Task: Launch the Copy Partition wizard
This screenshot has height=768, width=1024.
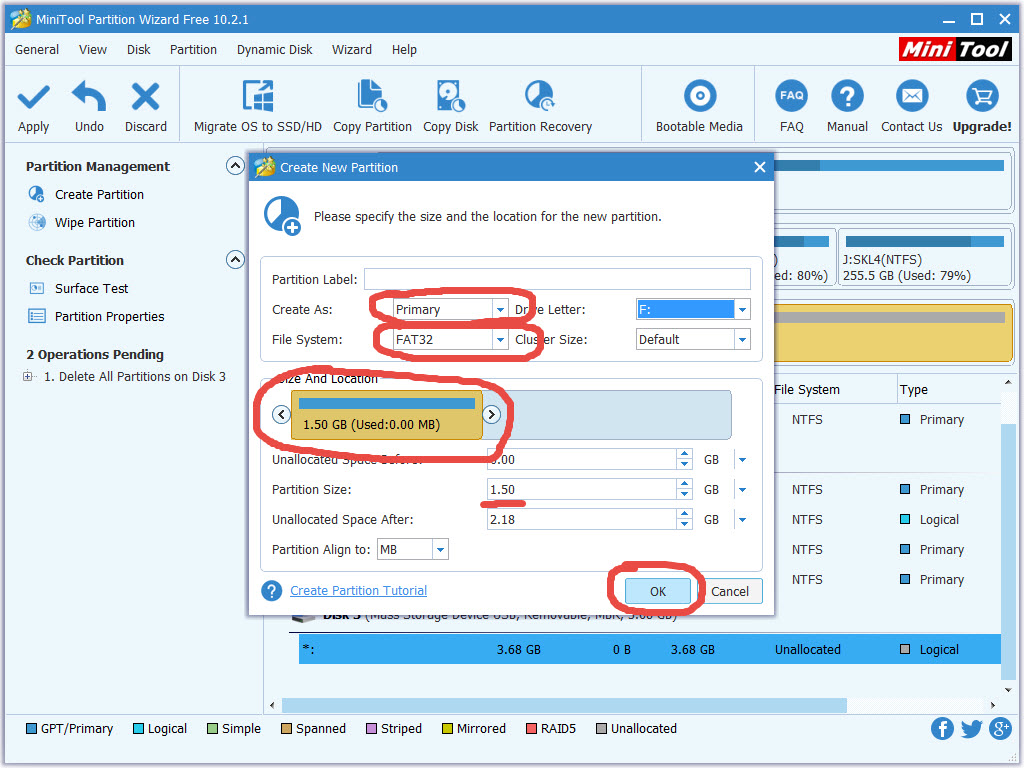Action: [372, 98]
